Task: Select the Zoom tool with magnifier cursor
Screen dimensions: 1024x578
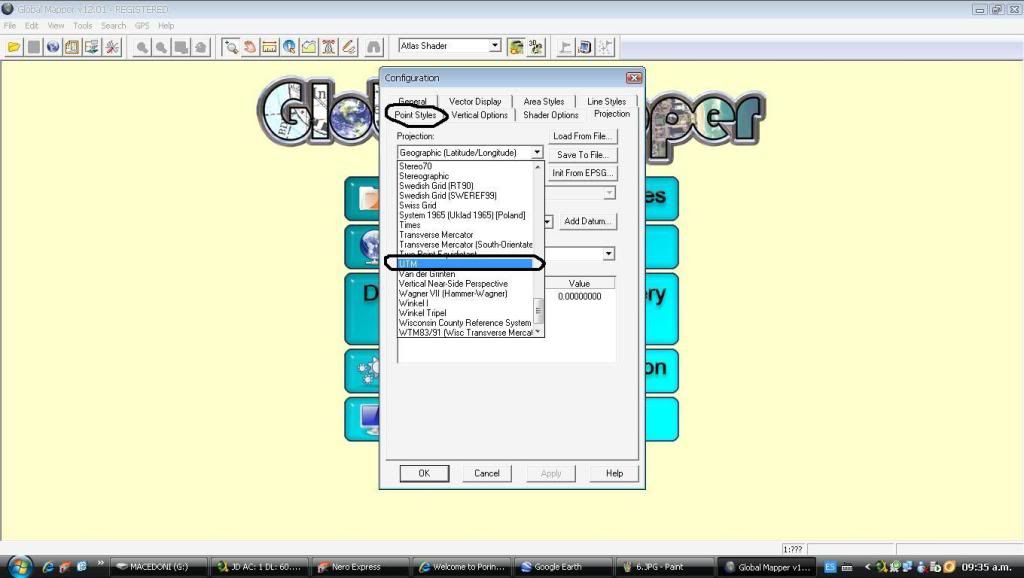Action: [x=230, y=47]
